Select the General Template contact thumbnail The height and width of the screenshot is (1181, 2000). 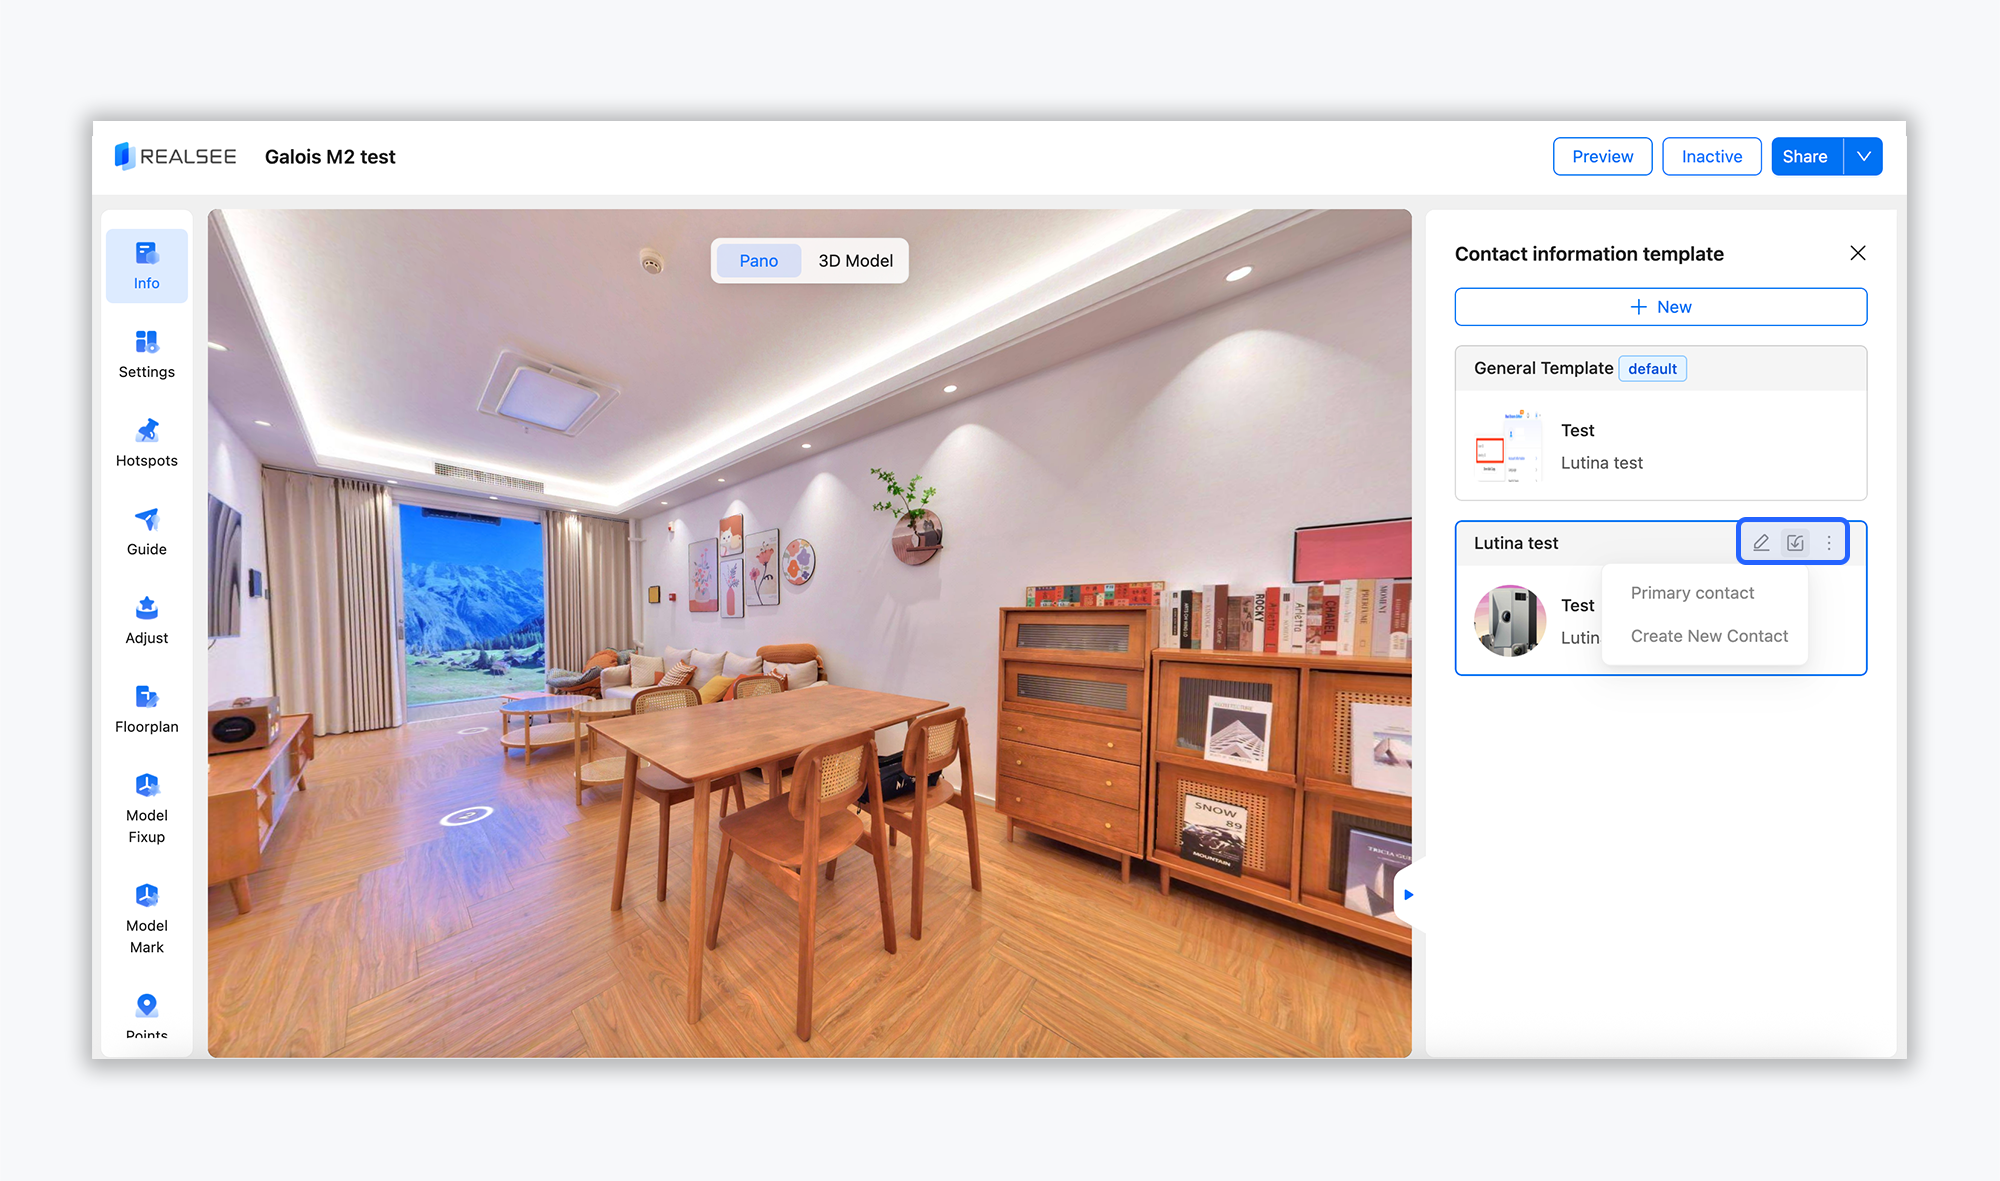tap(1509, 447)
